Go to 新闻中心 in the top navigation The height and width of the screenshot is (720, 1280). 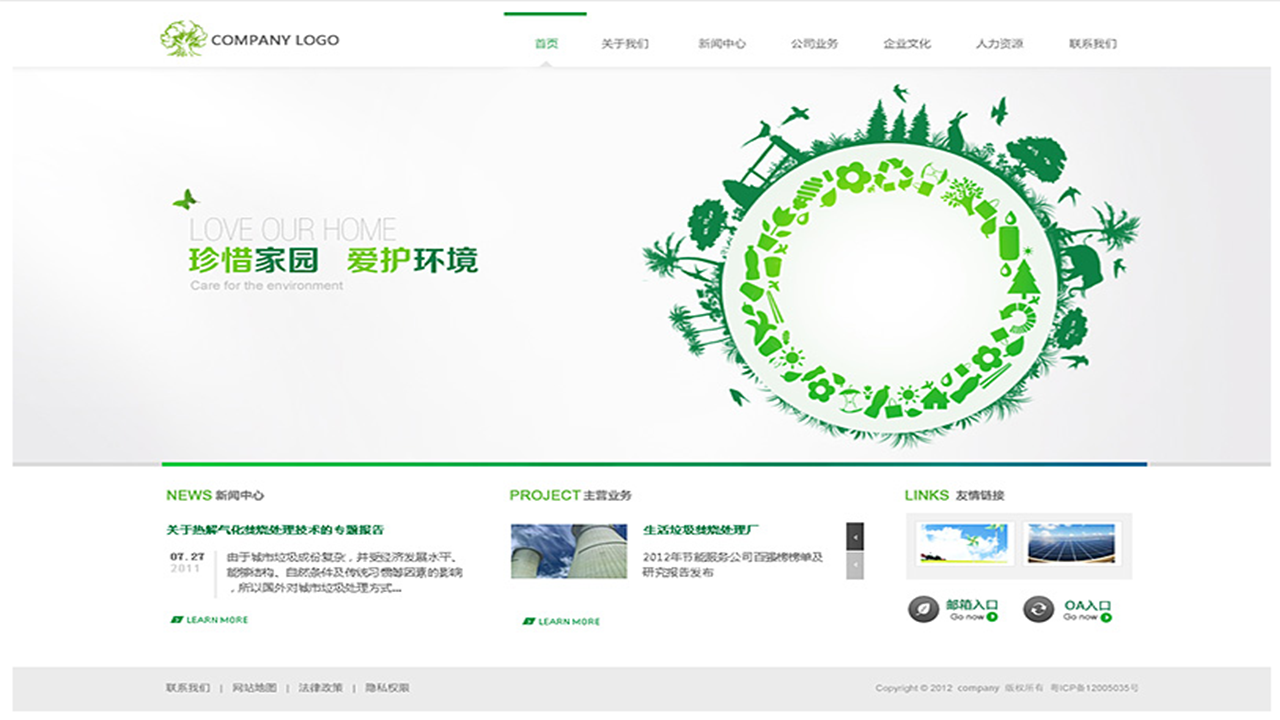point(722,44)
